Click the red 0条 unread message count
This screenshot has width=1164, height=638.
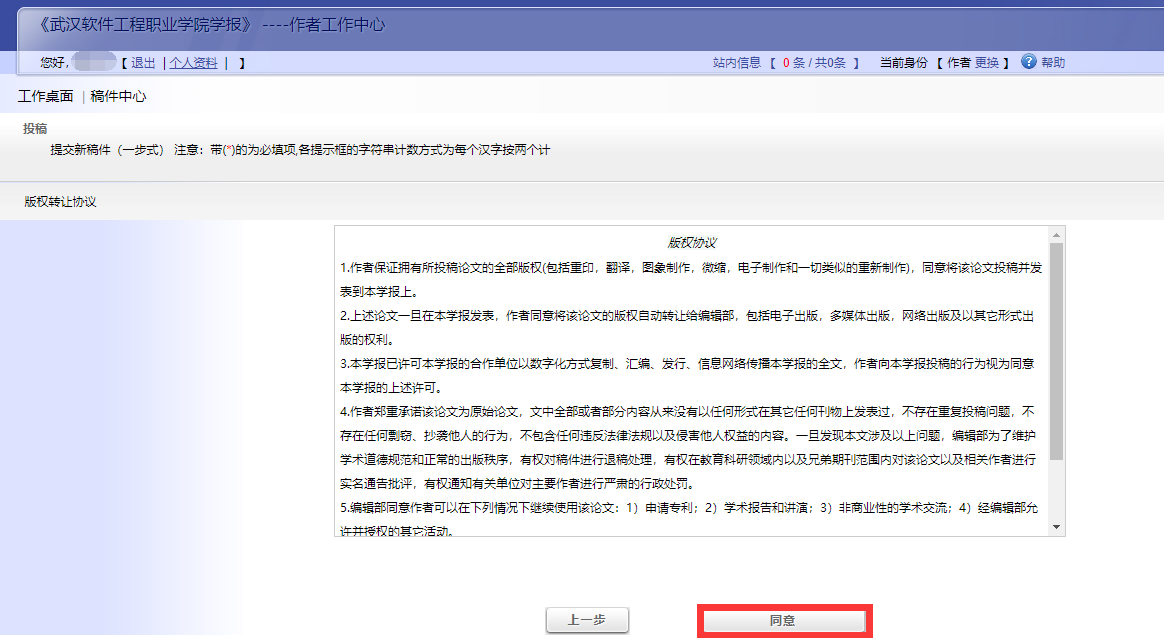click(792, 62)
